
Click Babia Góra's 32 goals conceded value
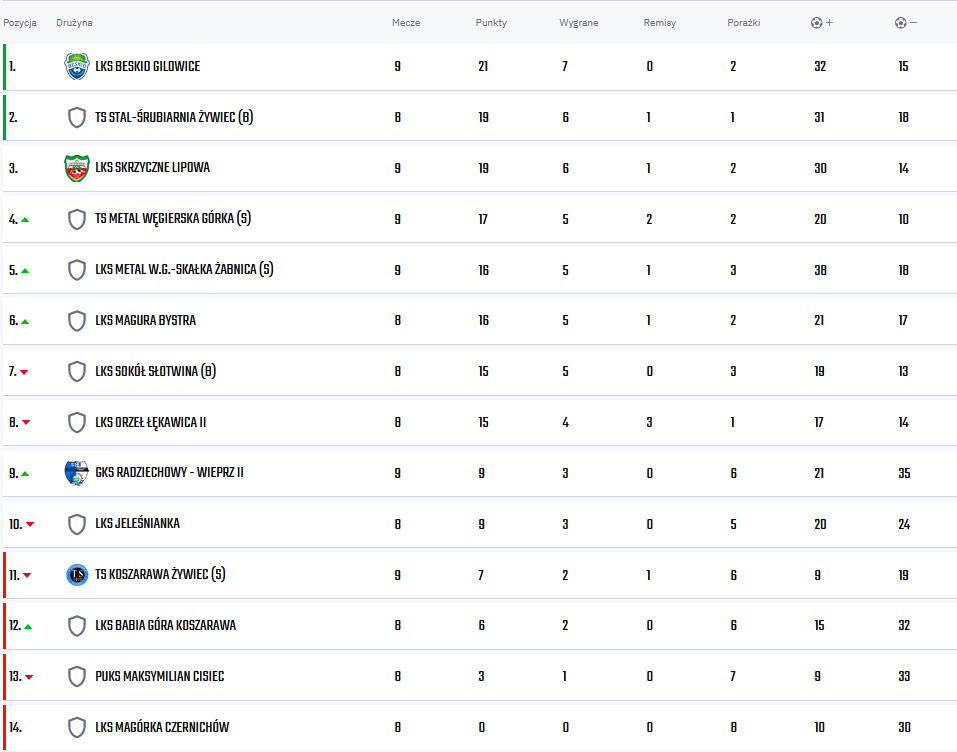point(905,626)
